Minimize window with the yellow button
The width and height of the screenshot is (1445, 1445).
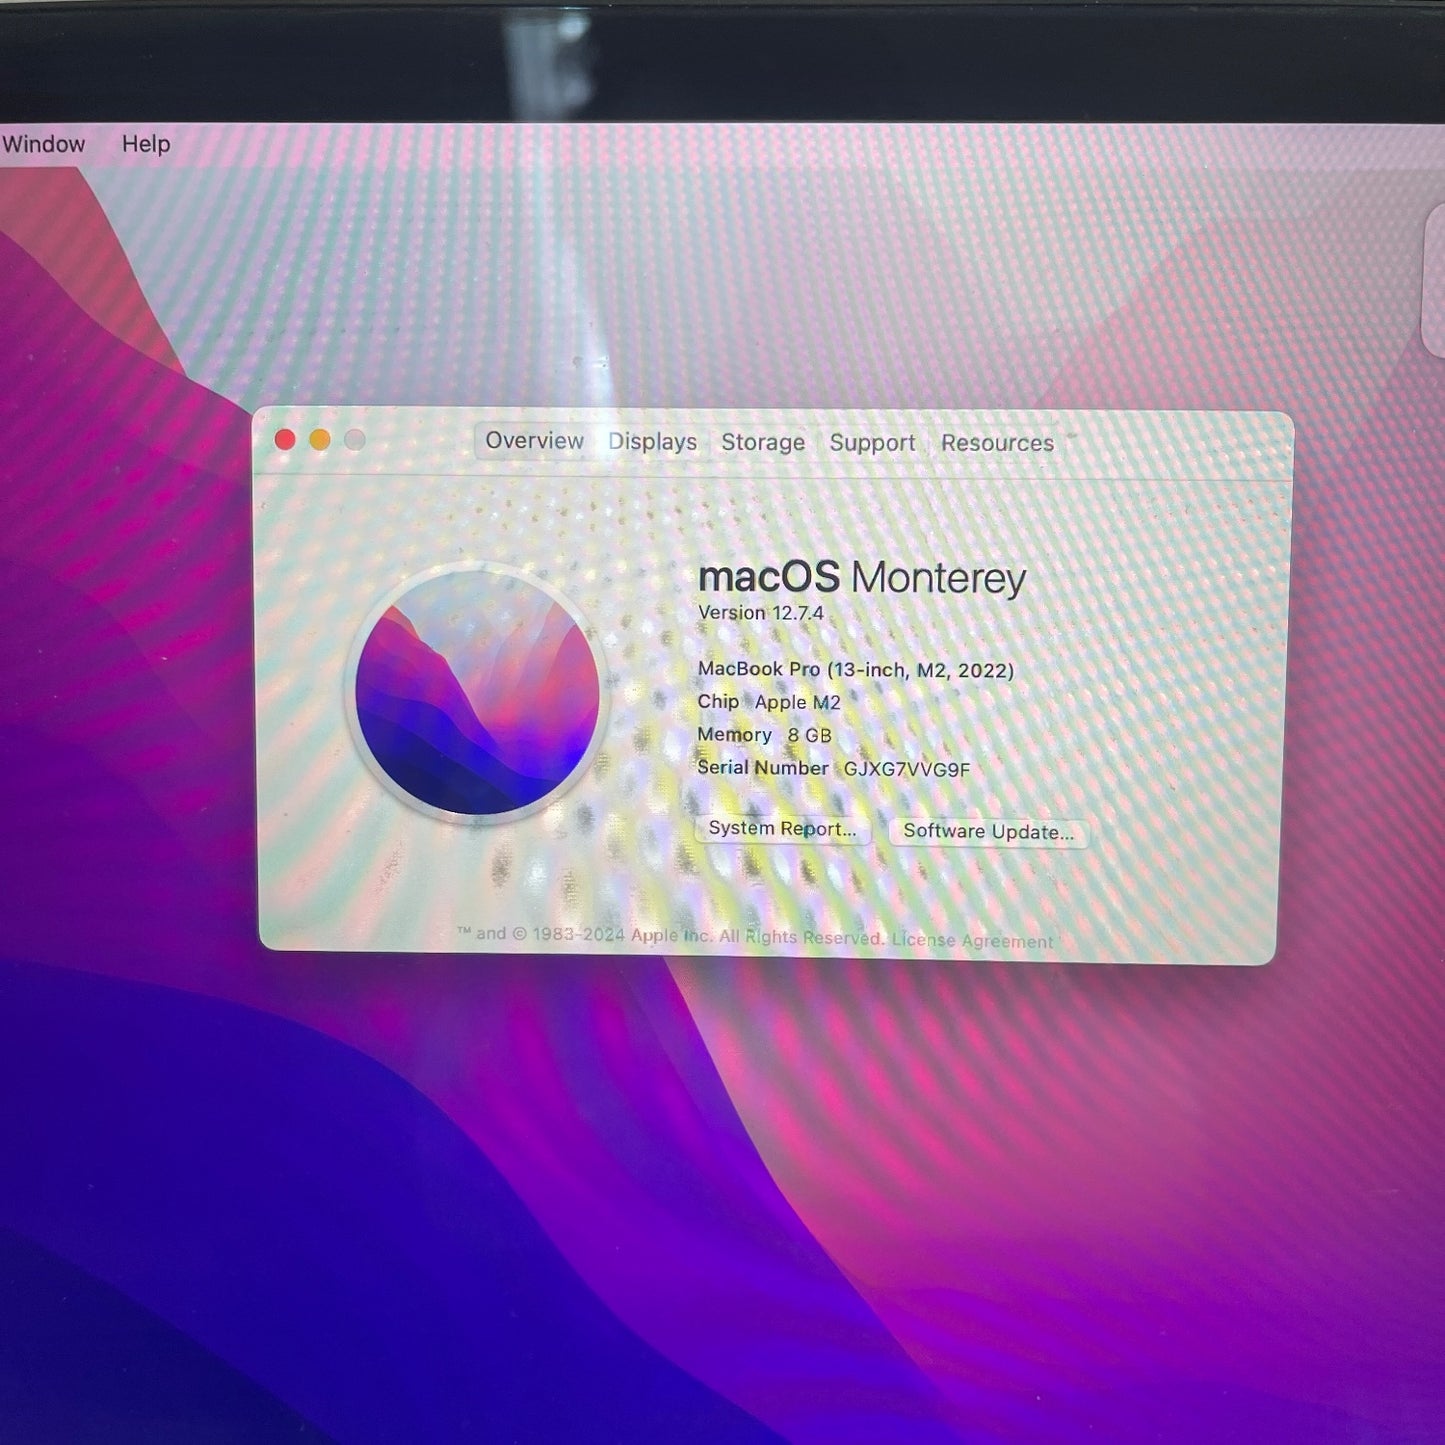coord(320,440)
